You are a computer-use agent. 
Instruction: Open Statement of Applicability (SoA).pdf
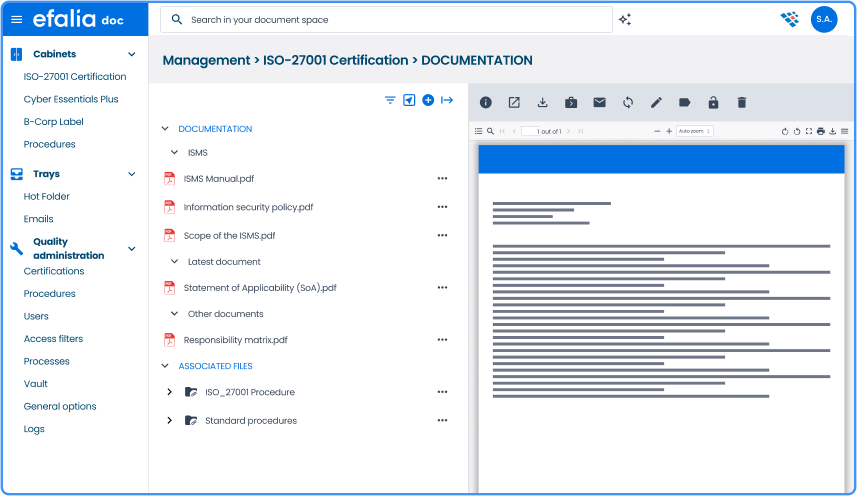click(x=260, y=288)
